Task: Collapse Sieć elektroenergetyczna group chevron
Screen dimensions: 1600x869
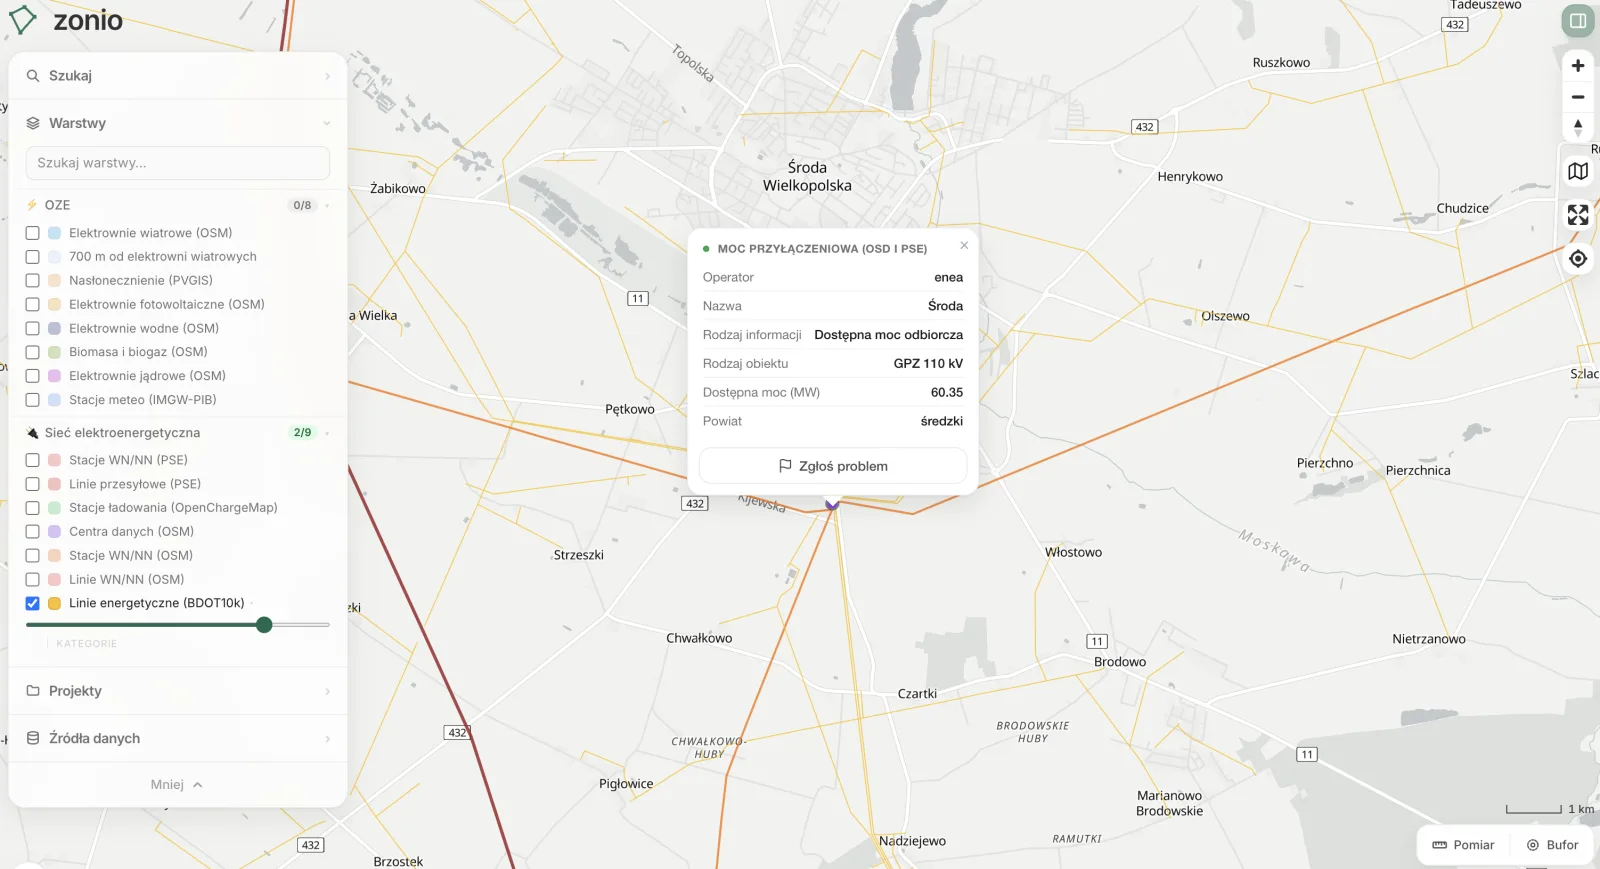Action: pyautogui.click(x=327, y=433)
